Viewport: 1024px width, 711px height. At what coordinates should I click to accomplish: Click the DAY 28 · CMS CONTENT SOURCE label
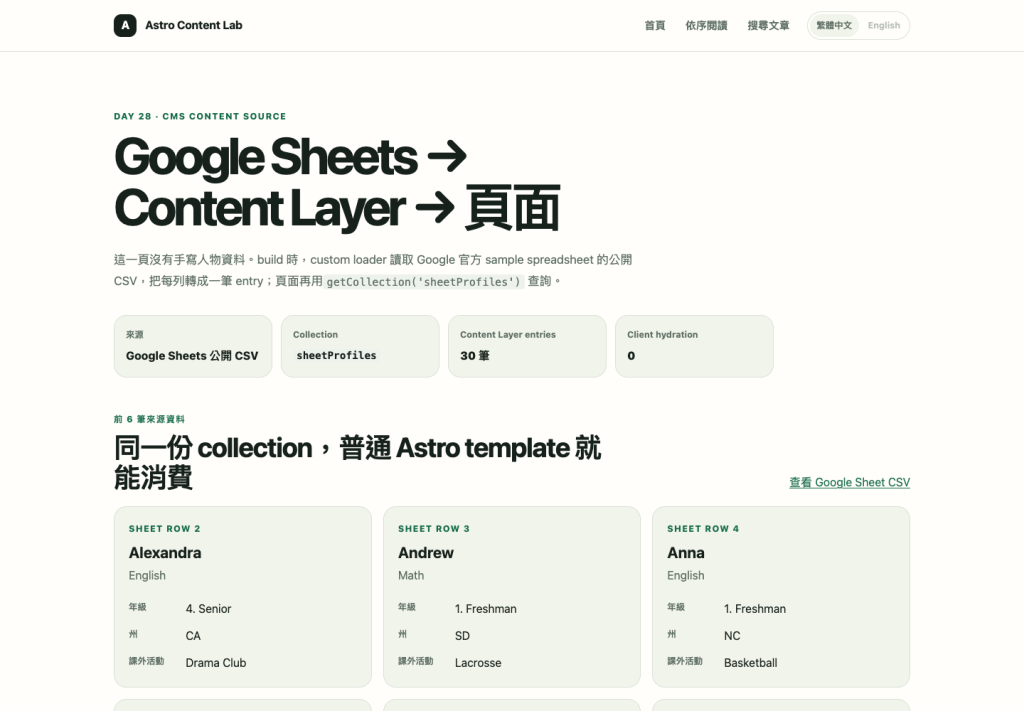point(200,116)
